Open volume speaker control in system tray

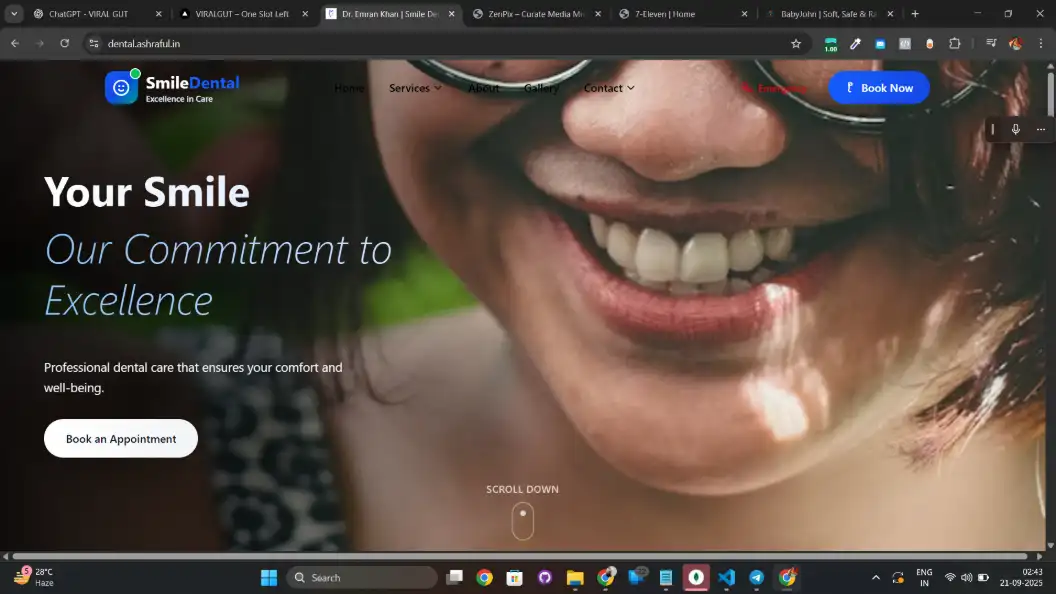[966, 578]
